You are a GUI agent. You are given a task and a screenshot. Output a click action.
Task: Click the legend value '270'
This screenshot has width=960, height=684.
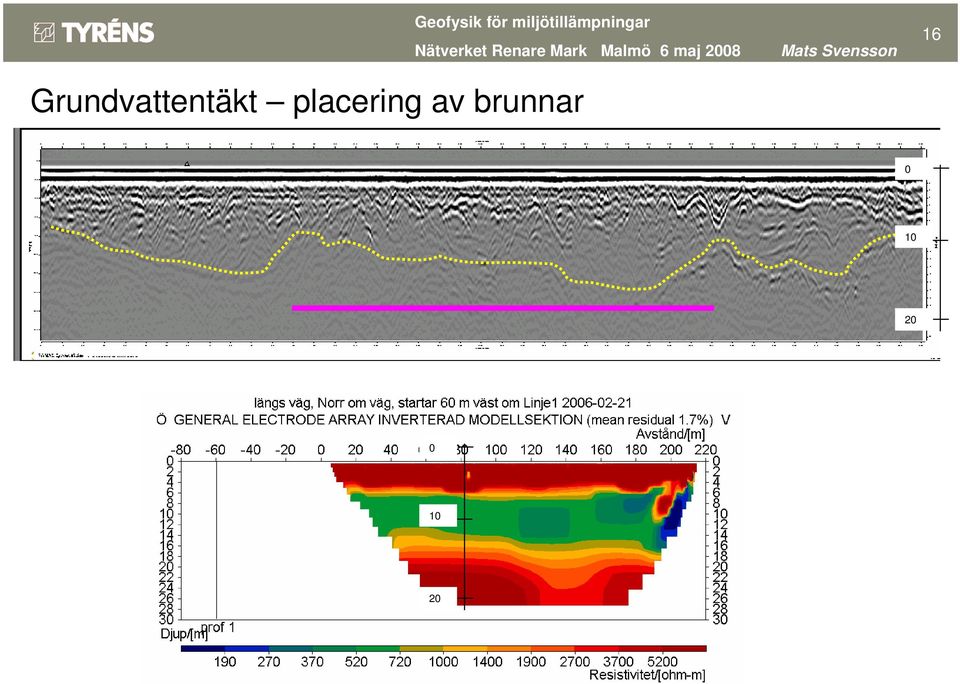[269, 661]
